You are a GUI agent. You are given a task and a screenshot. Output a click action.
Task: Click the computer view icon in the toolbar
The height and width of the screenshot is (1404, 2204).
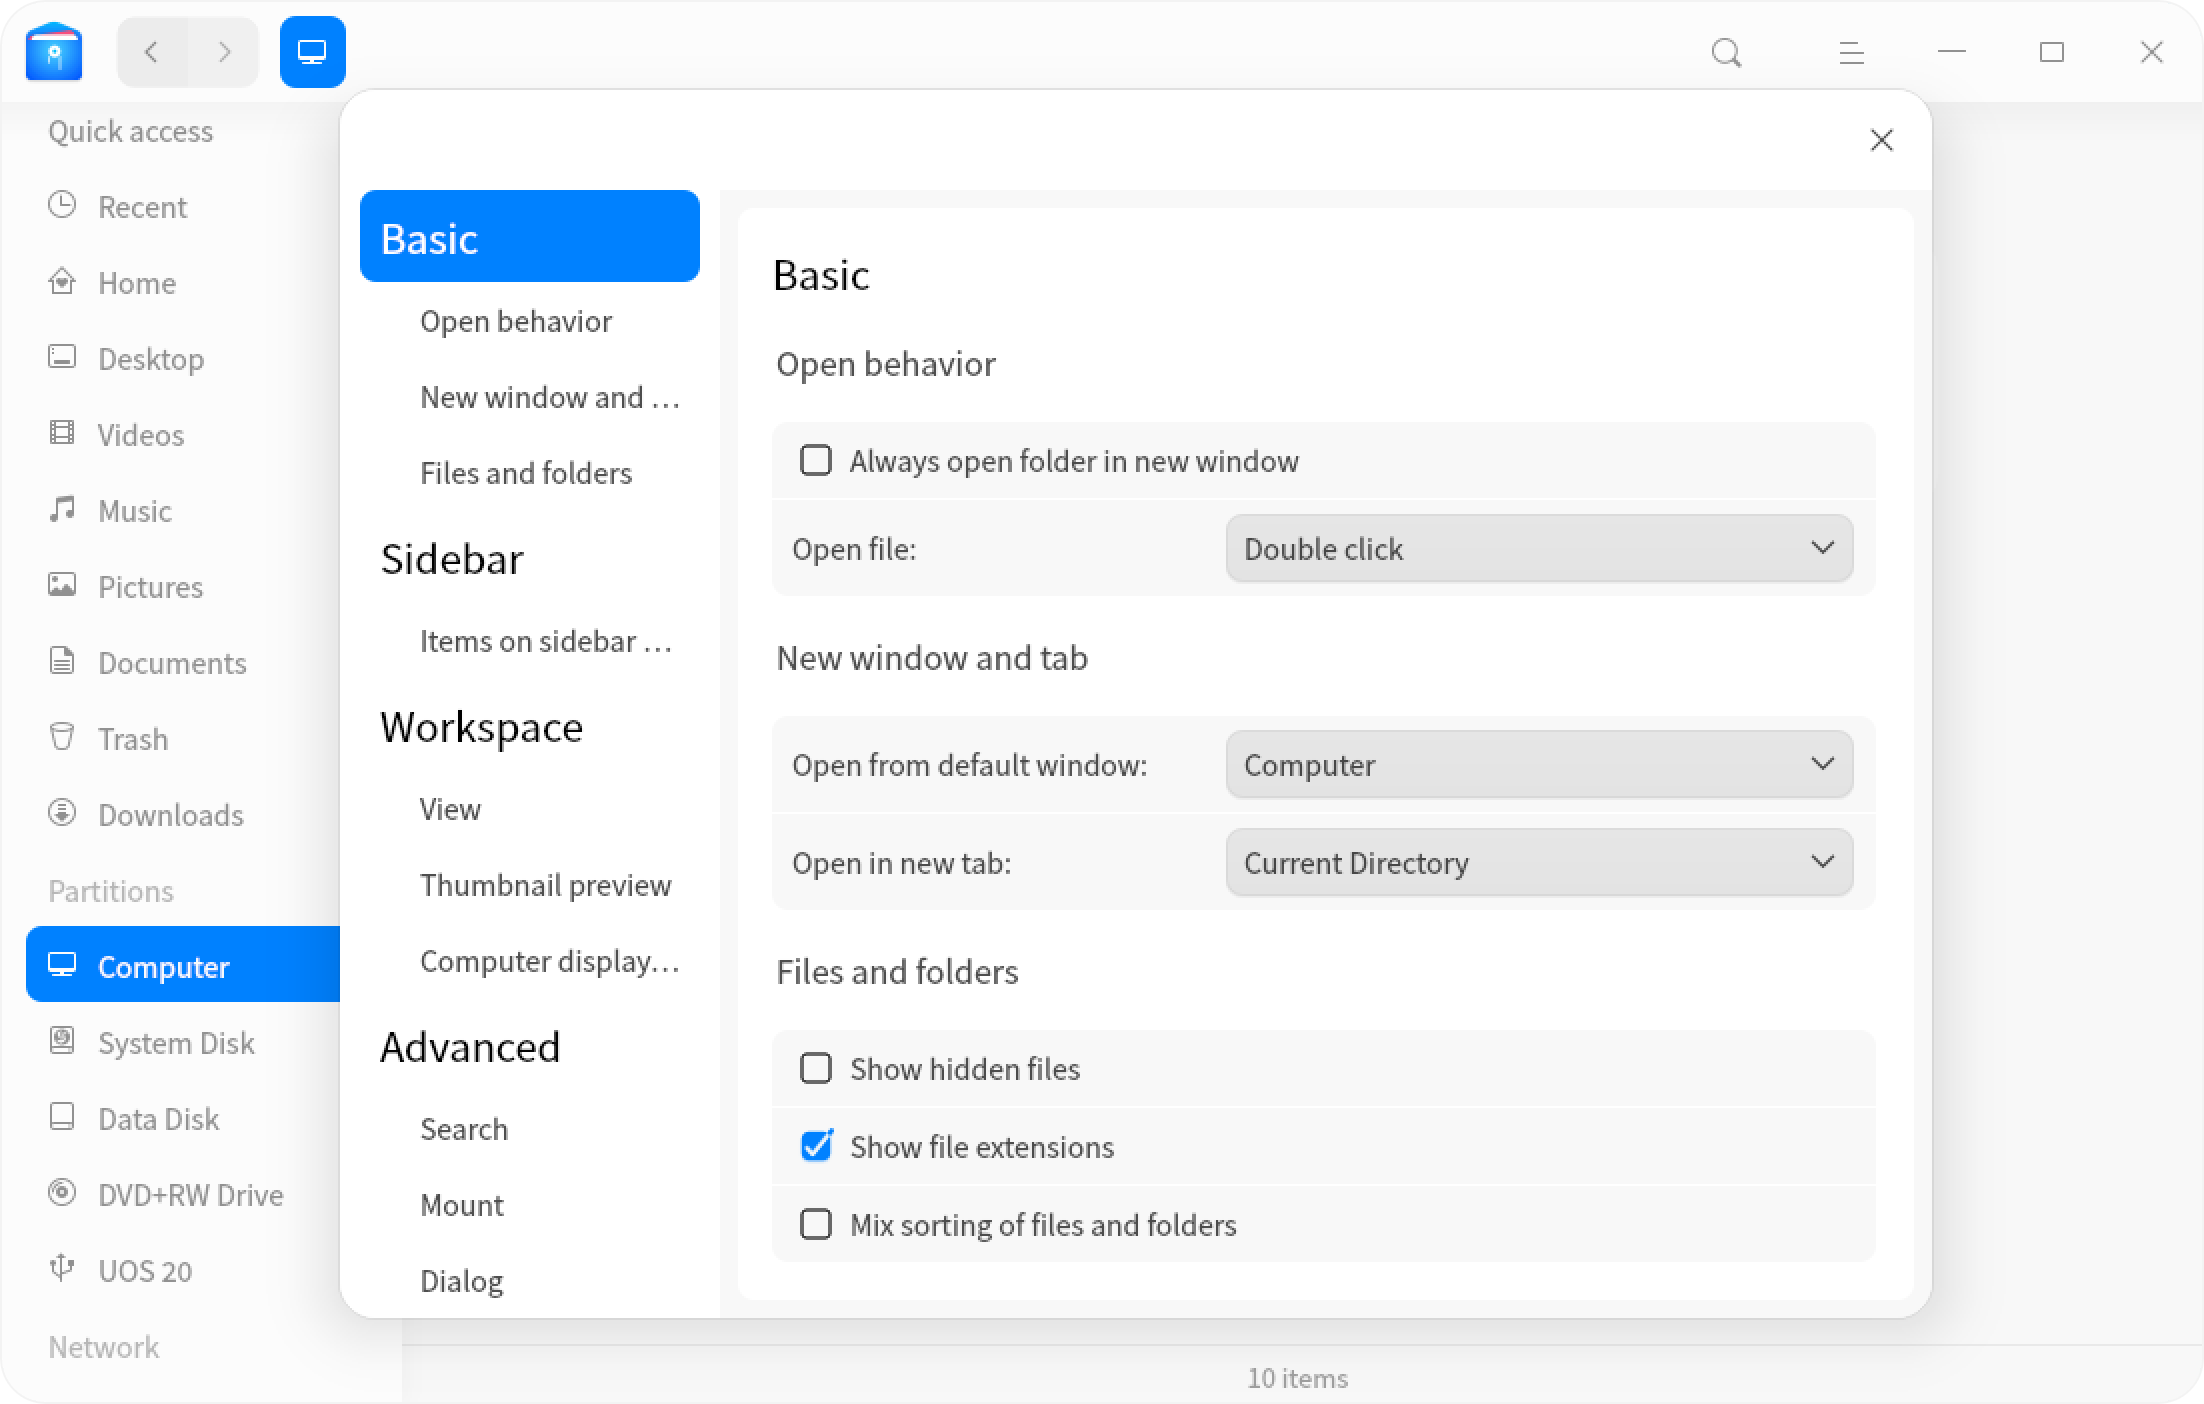[312, 51]
